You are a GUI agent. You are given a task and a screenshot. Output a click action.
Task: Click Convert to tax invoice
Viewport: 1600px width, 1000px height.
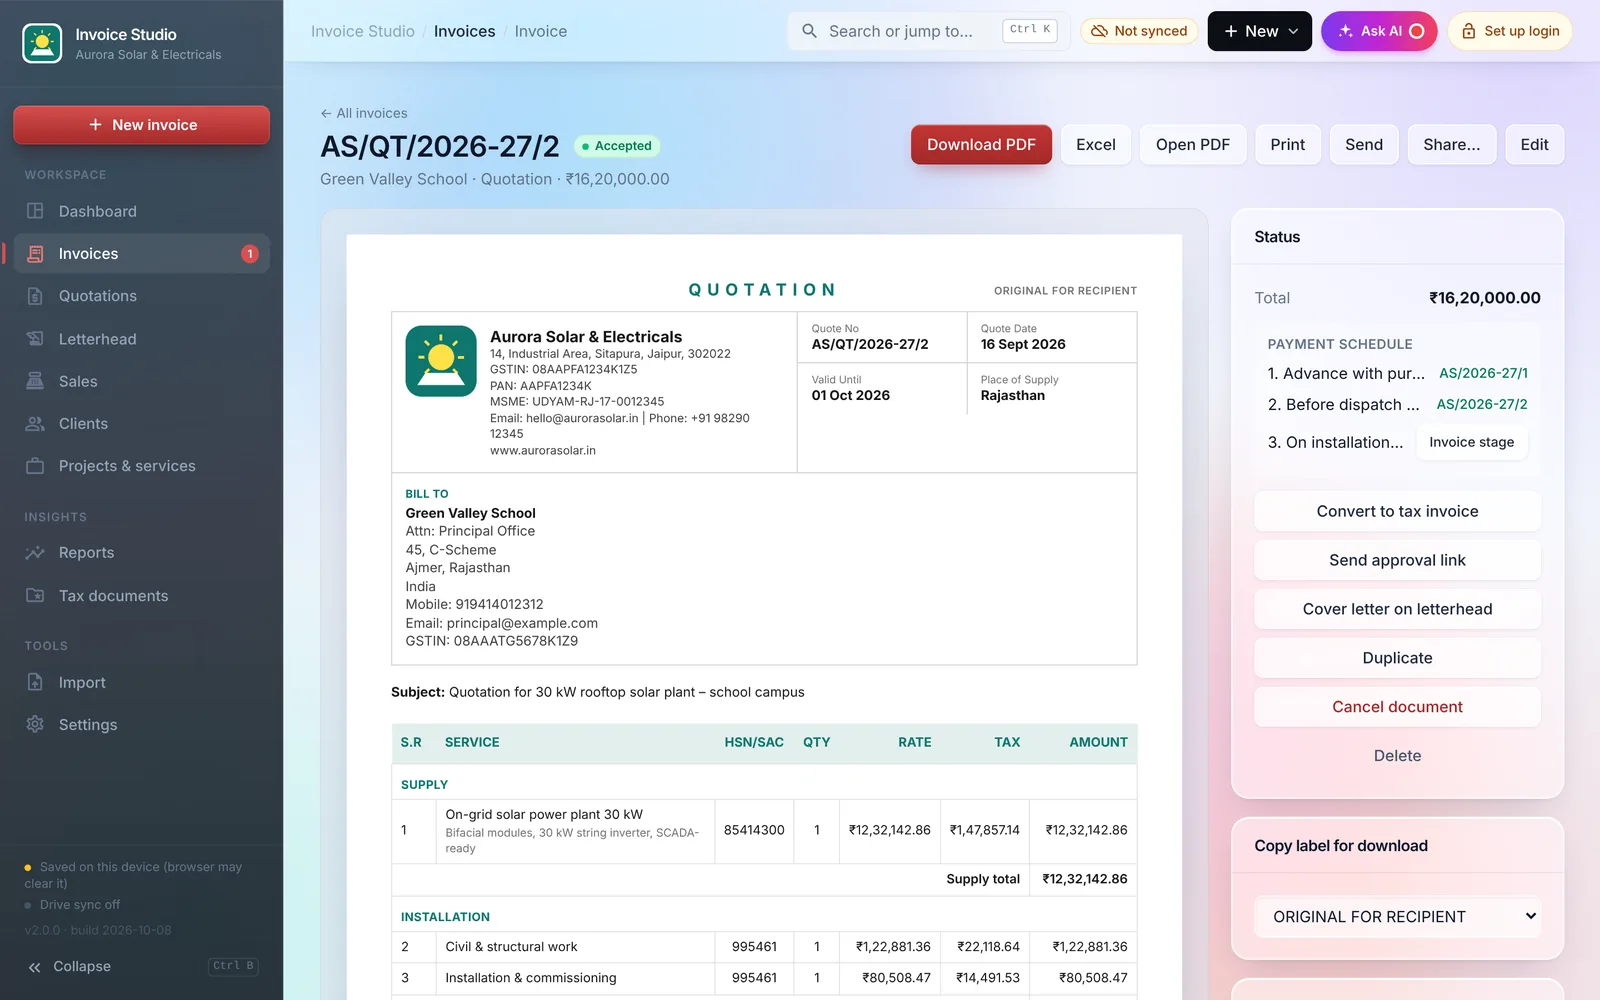coord(1397,511)
